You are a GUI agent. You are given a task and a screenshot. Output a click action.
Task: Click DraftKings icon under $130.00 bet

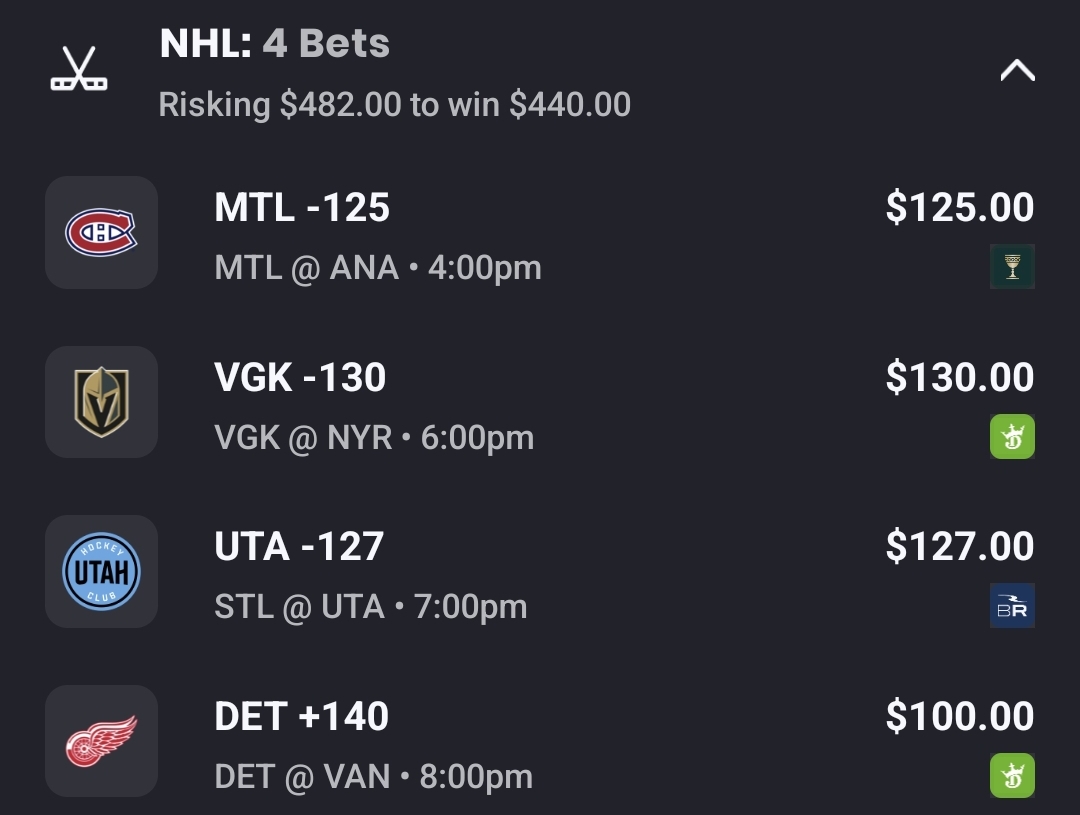(1012, 436)
